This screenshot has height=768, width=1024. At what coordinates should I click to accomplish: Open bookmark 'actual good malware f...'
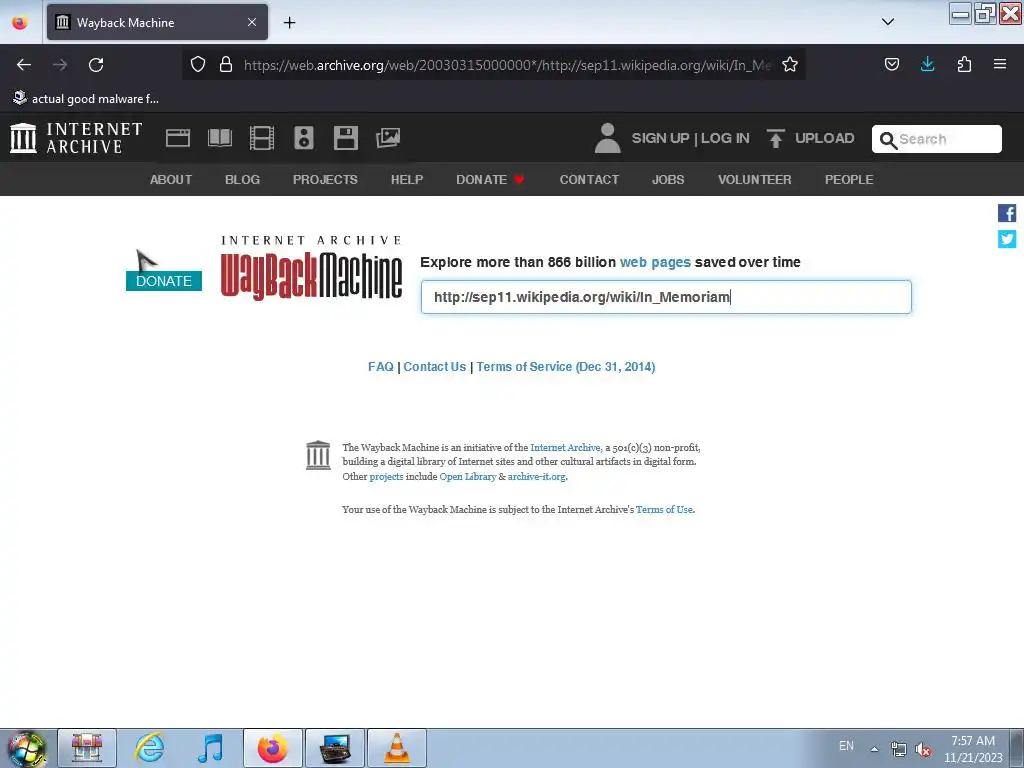coord(86,99)
